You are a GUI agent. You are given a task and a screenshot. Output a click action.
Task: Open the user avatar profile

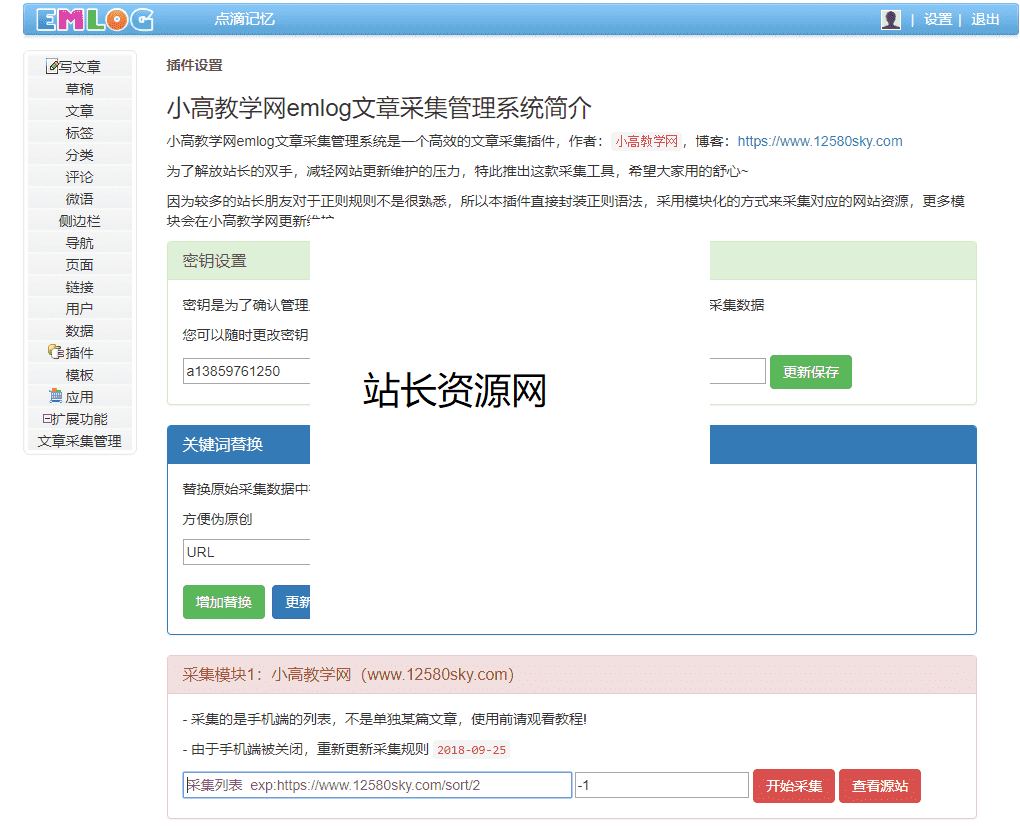890,19
